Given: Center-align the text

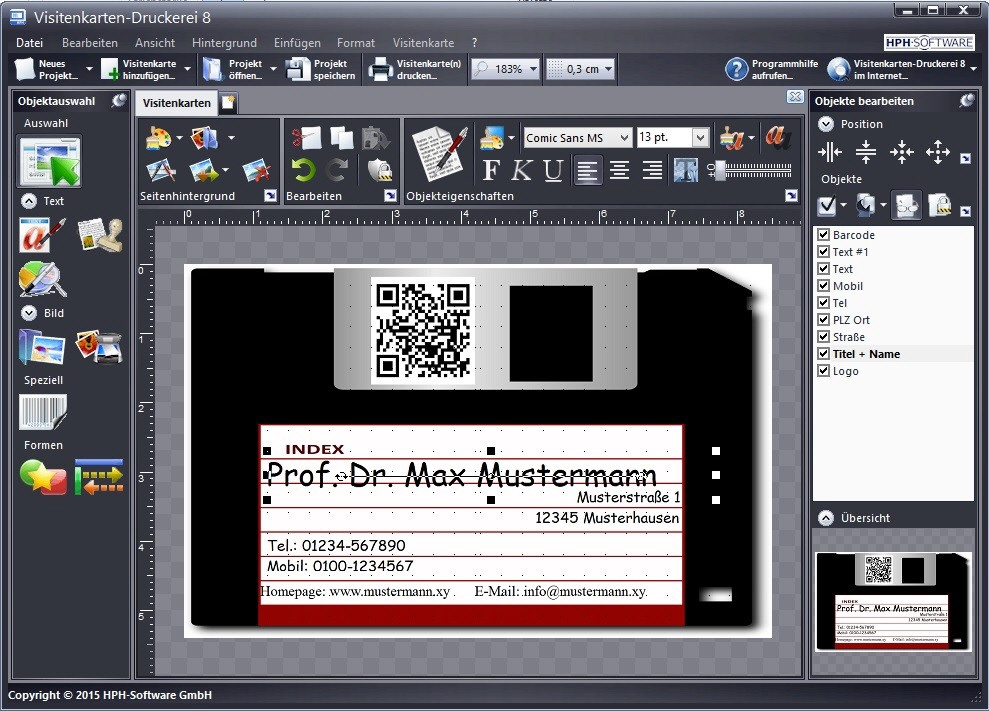Looking at the screenshot, I should (x=619, y=170).
